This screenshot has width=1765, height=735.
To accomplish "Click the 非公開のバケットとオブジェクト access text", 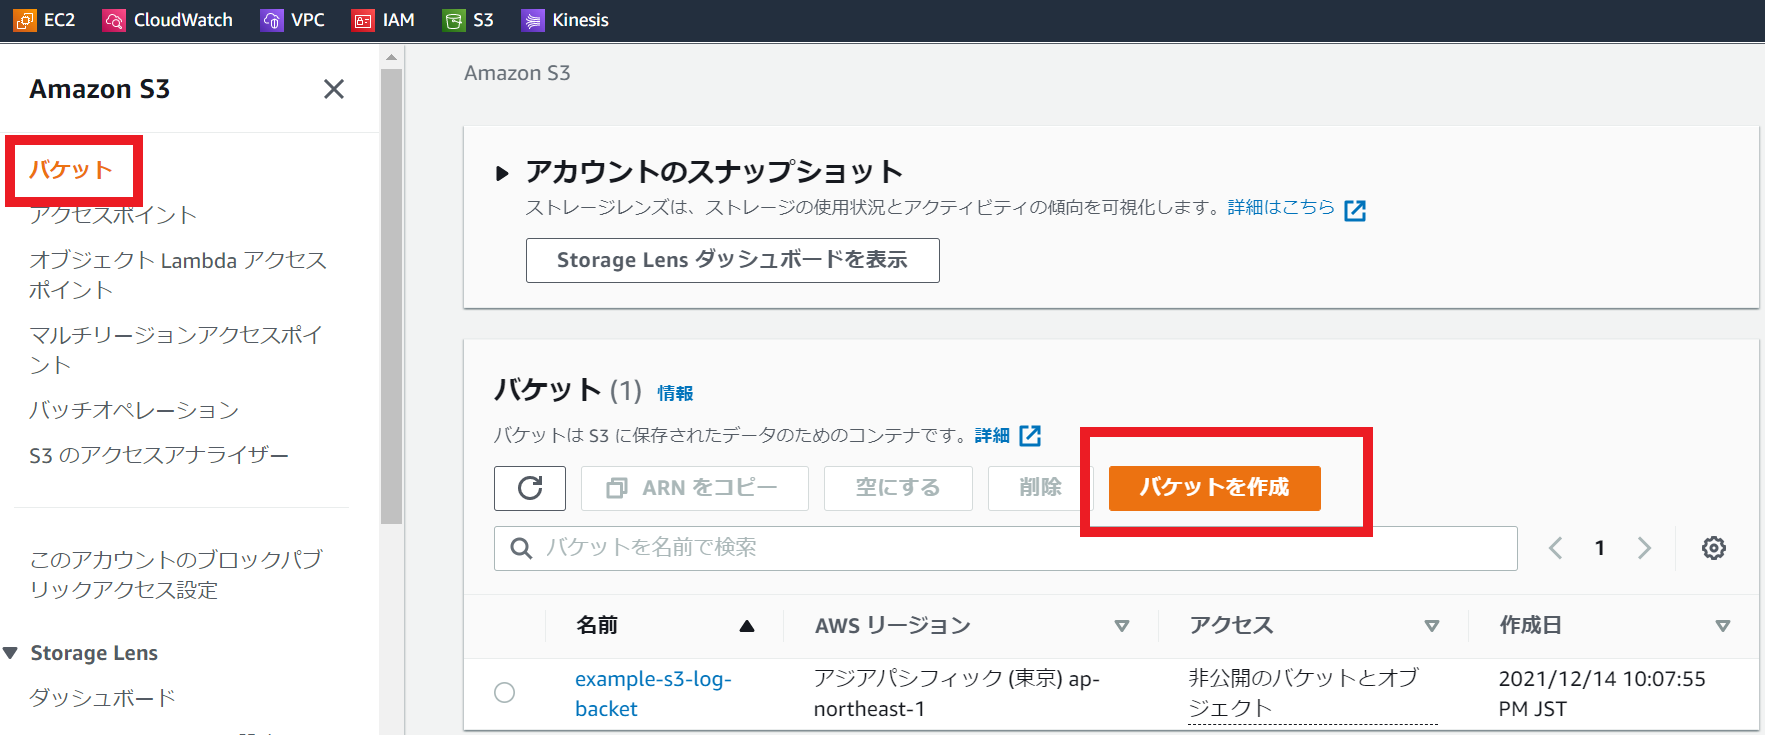I will click(1312, 693).
